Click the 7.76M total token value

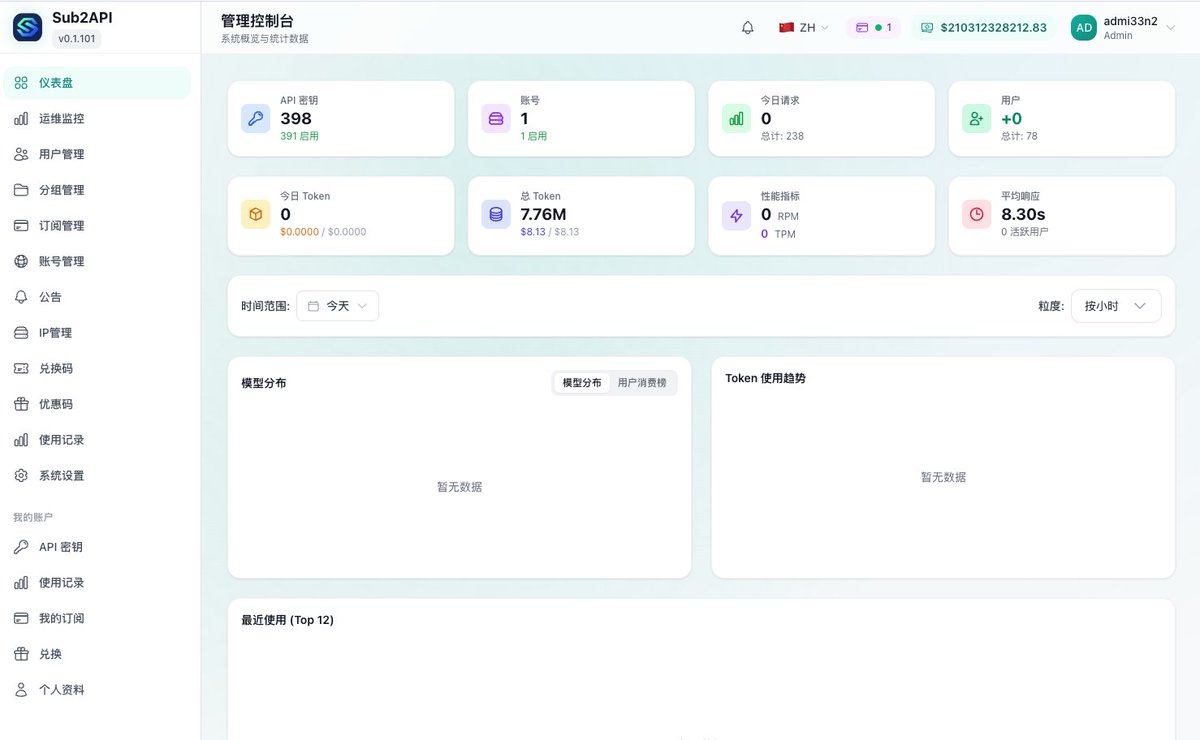[x=543, y=214]
